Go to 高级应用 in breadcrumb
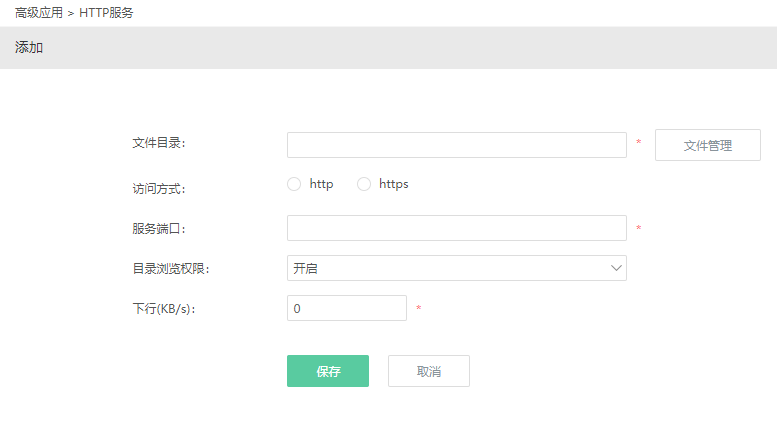This screenshot has height=440, width=777. point(39,13)
